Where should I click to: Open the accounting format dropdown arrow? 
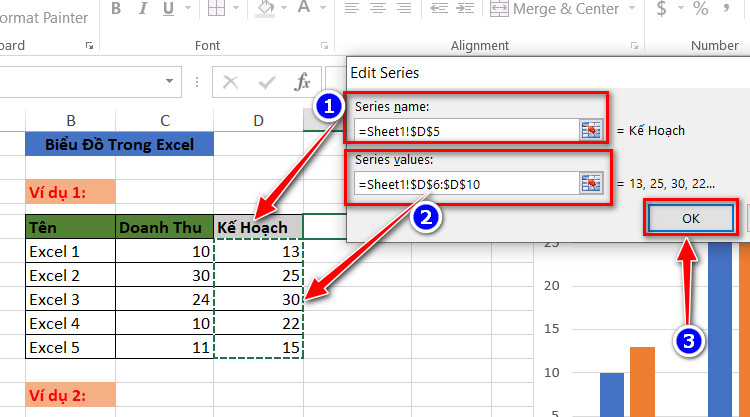(x=681, y=8)
